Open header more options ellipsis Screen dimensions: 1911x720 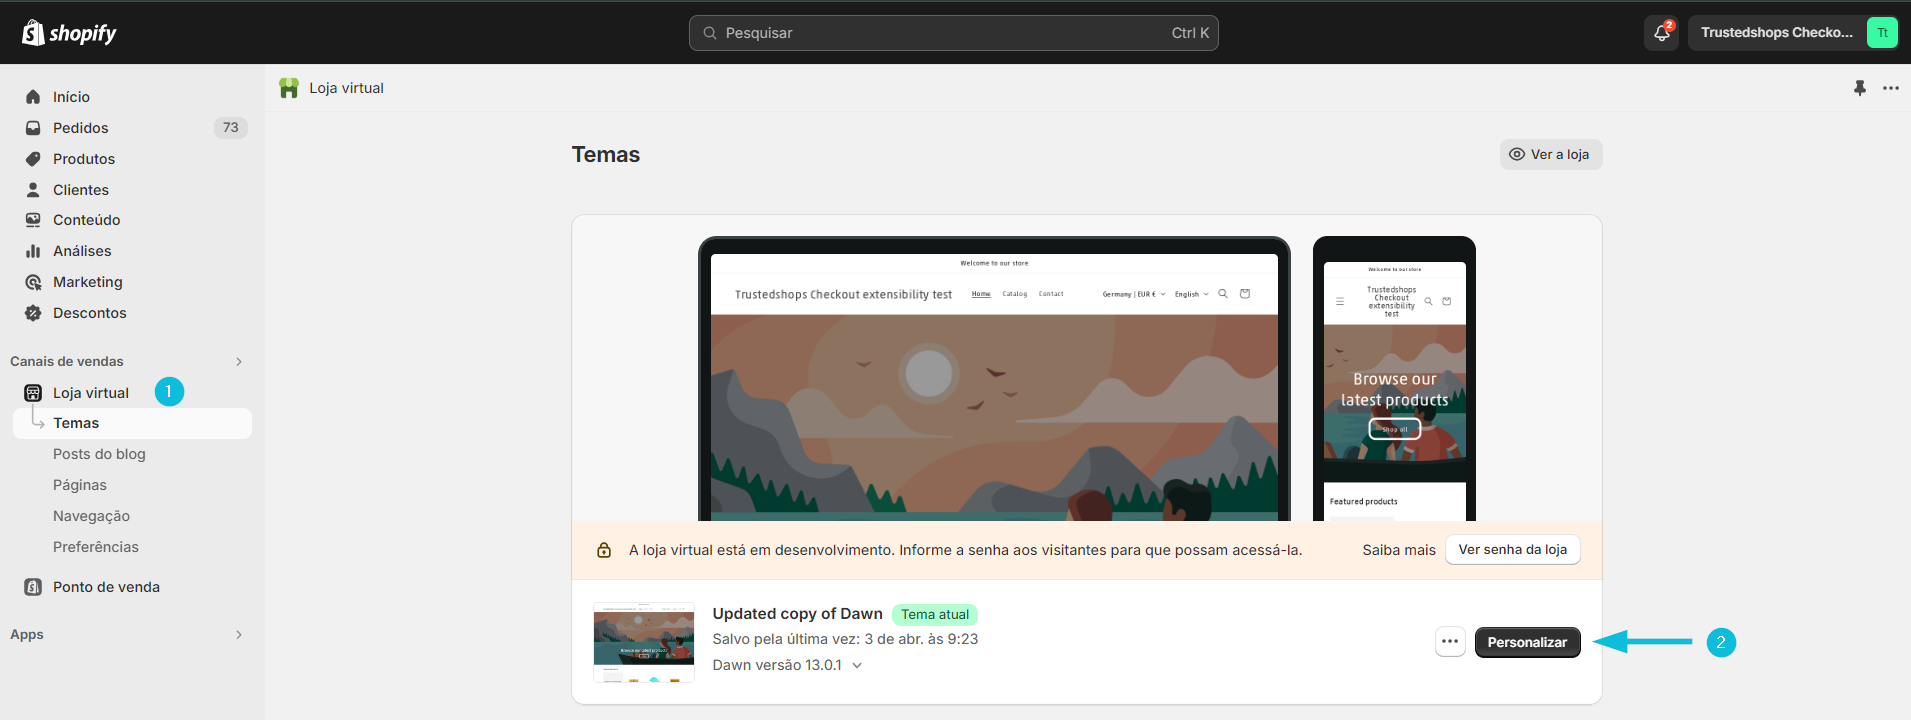[1891, 88]
